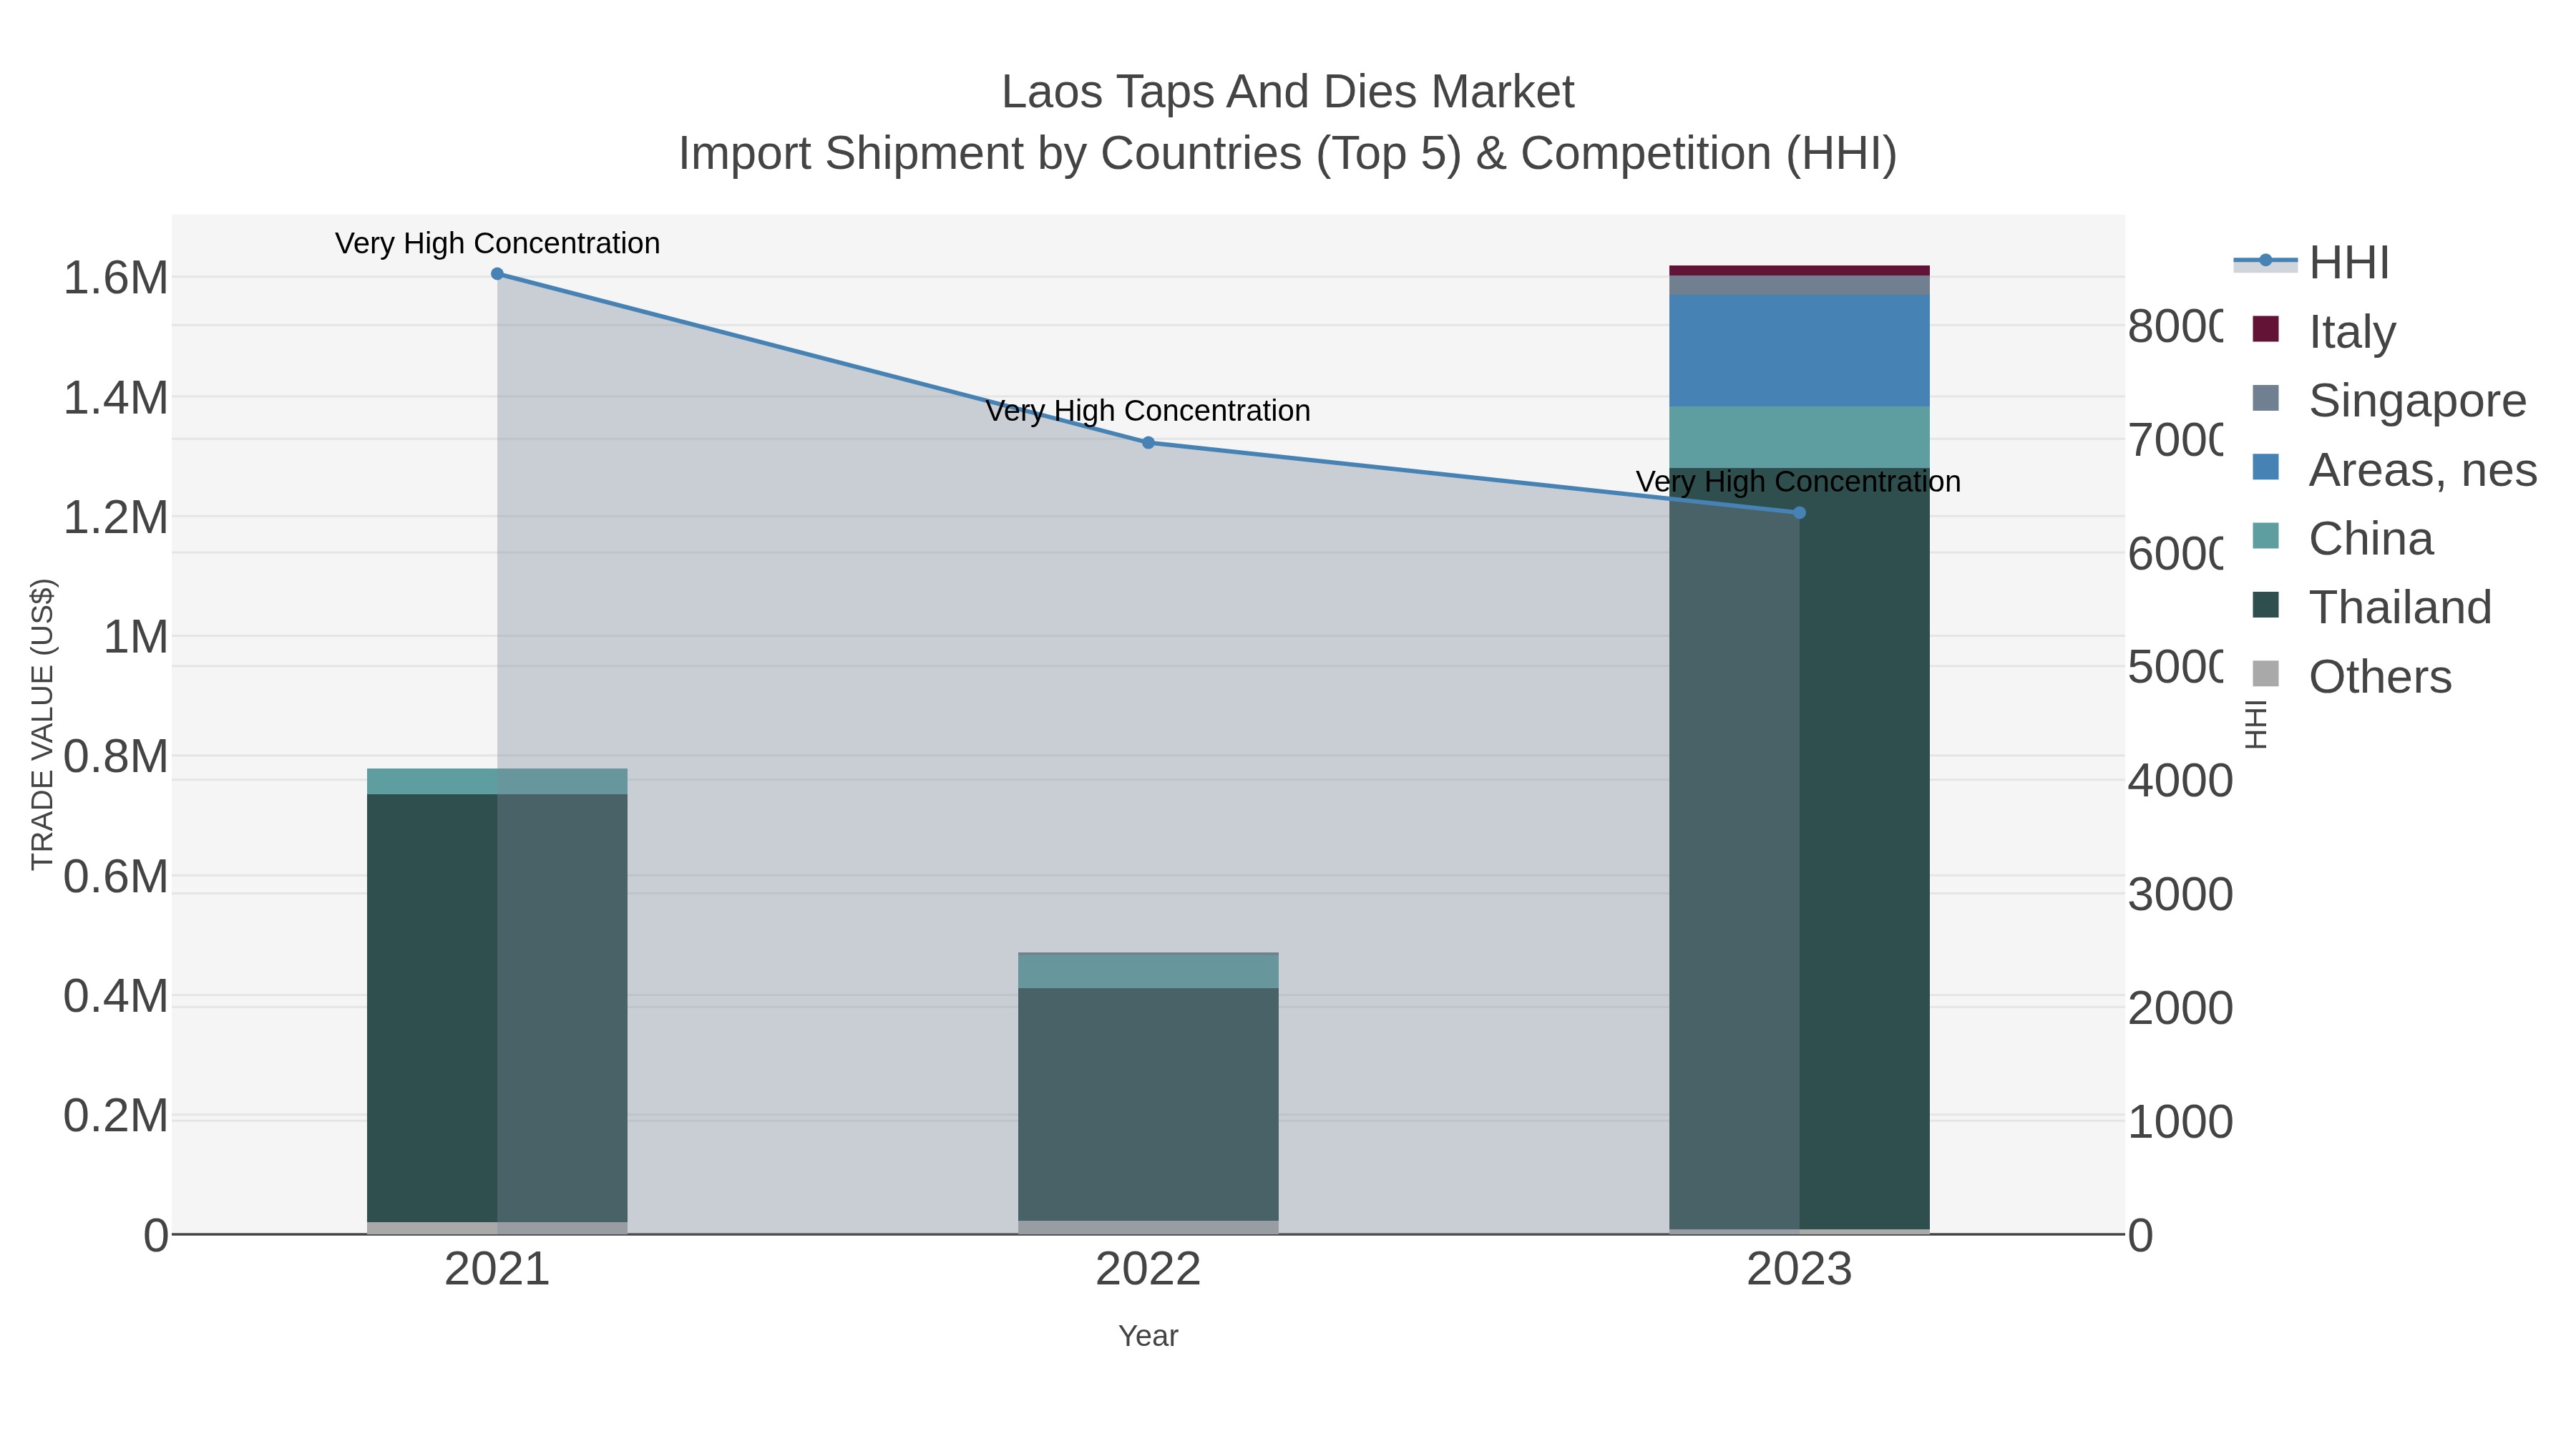This screenshot has width=2576, height=1449.
Task: Select China bar segment for 2023
Action: 1799,437
